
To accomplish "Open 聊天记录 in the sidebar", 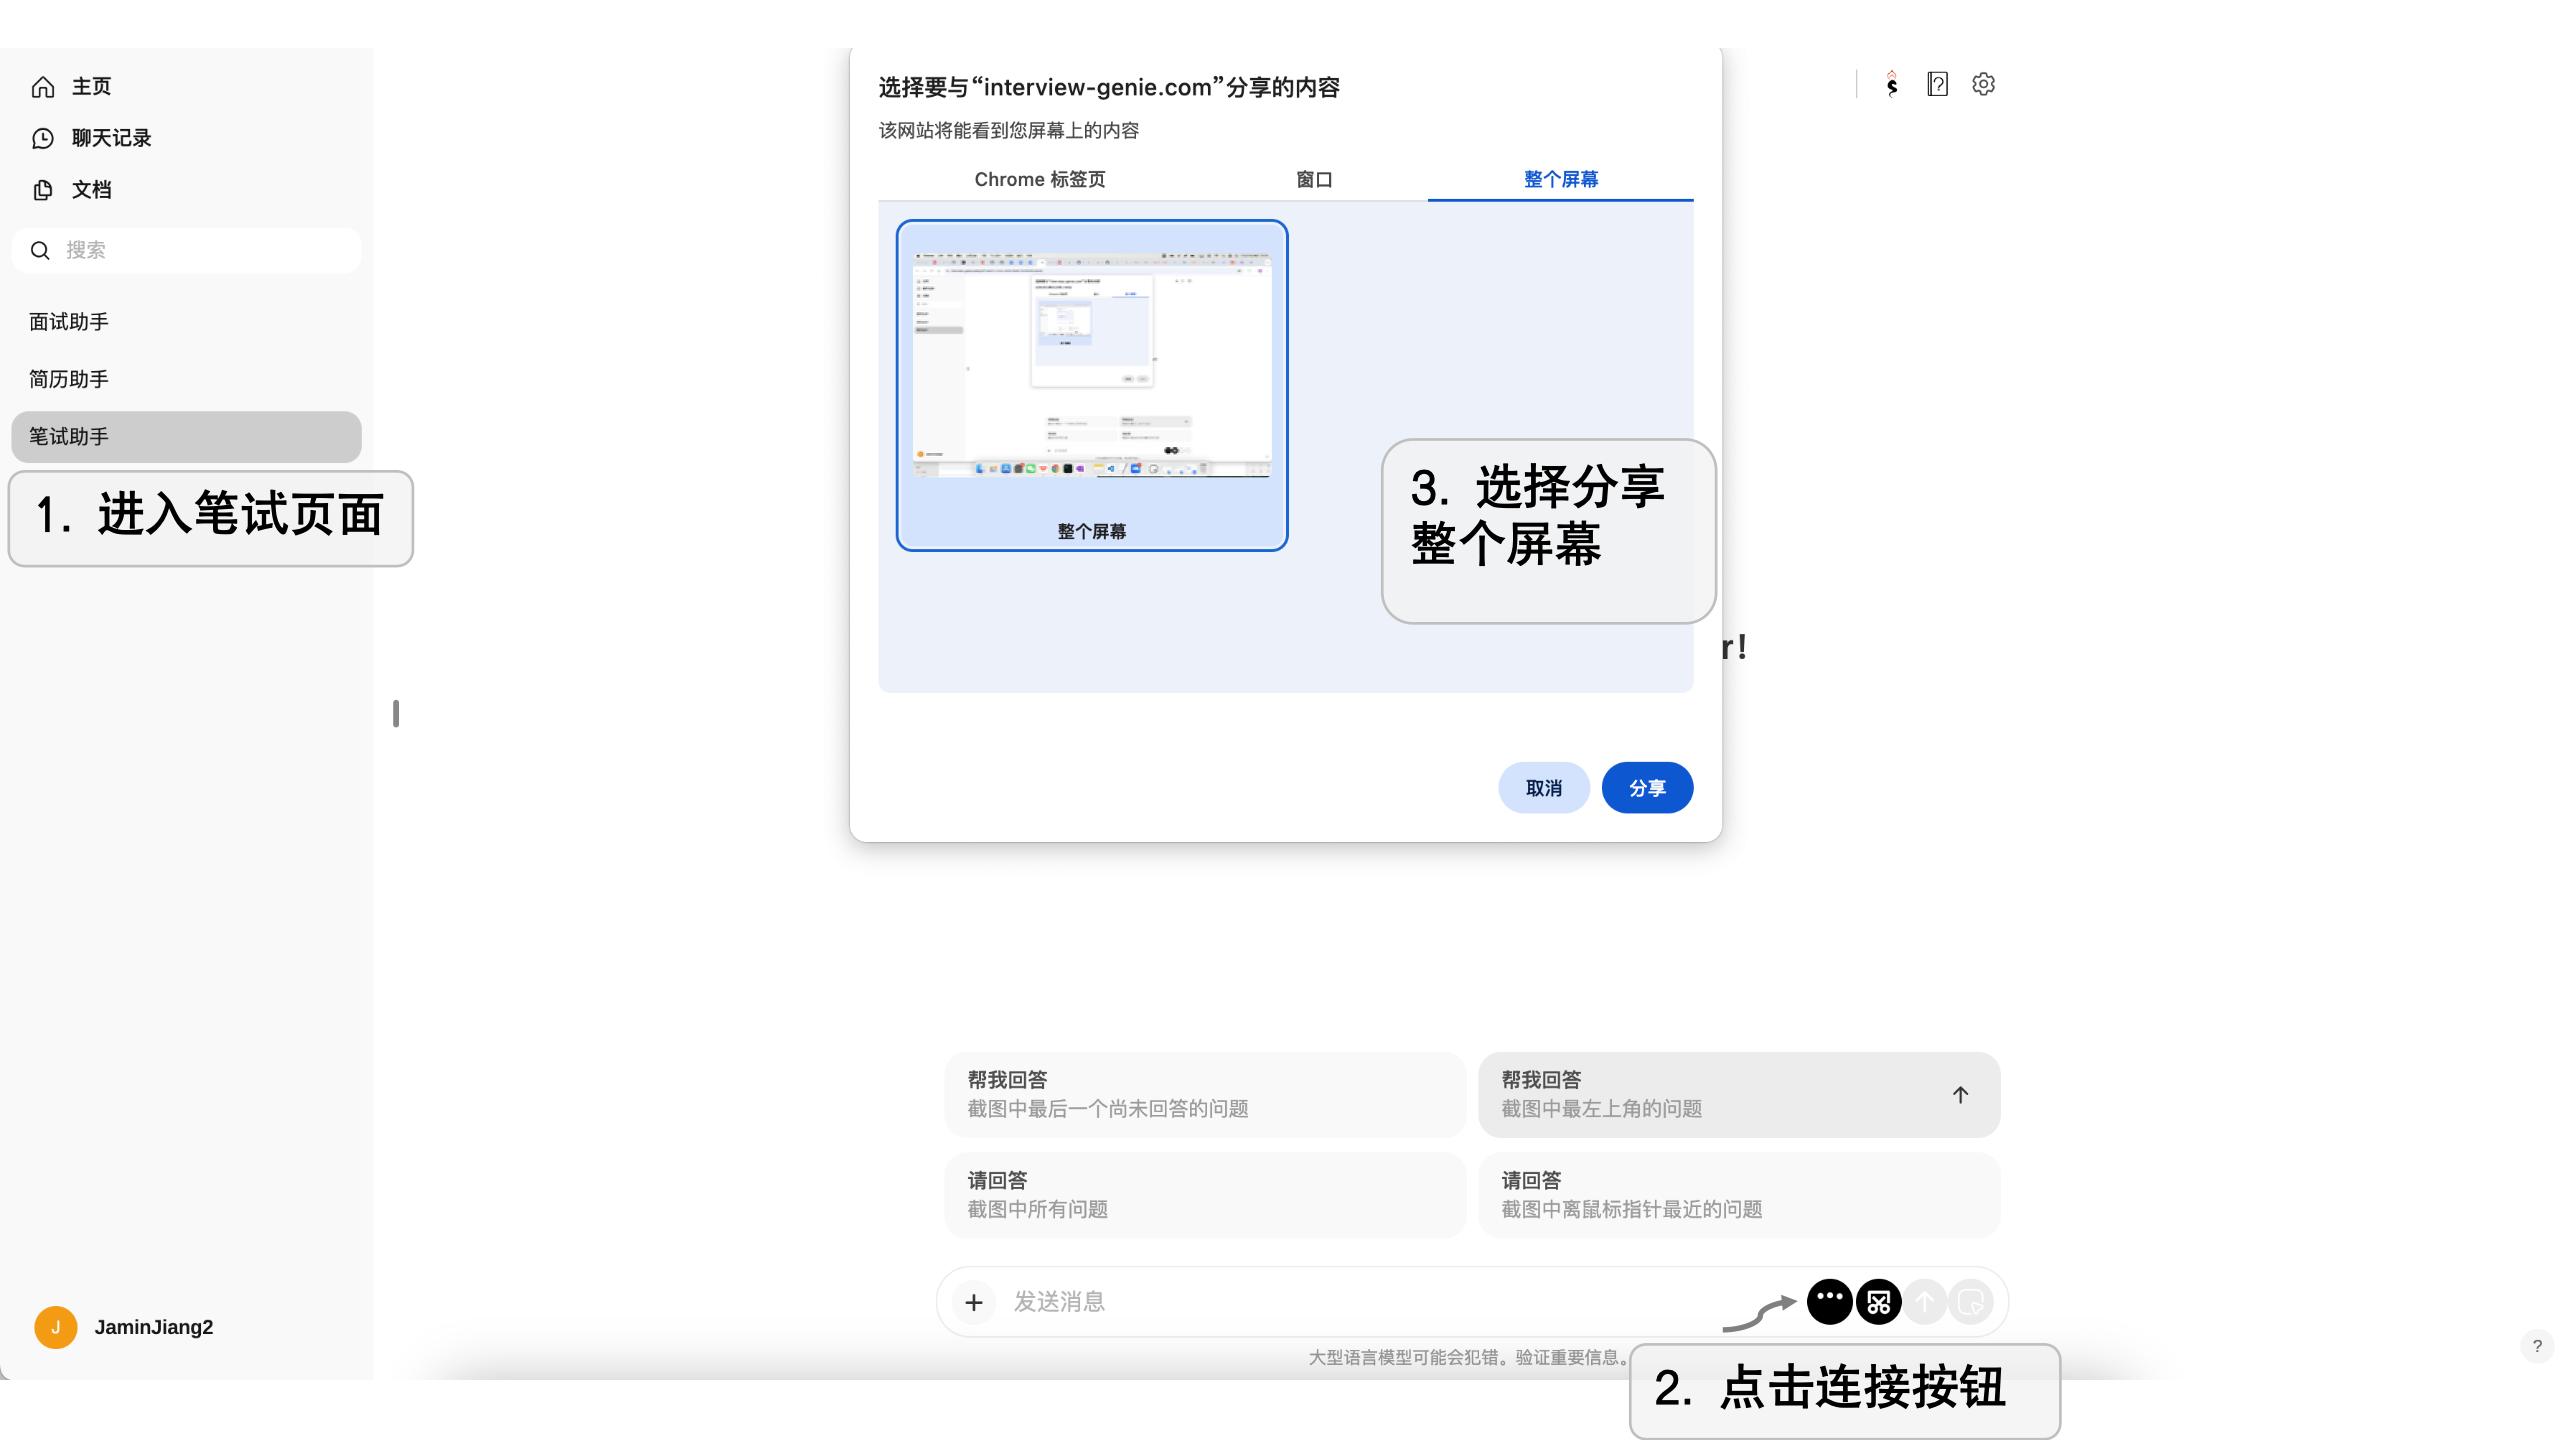I will [x=110, y=138].
